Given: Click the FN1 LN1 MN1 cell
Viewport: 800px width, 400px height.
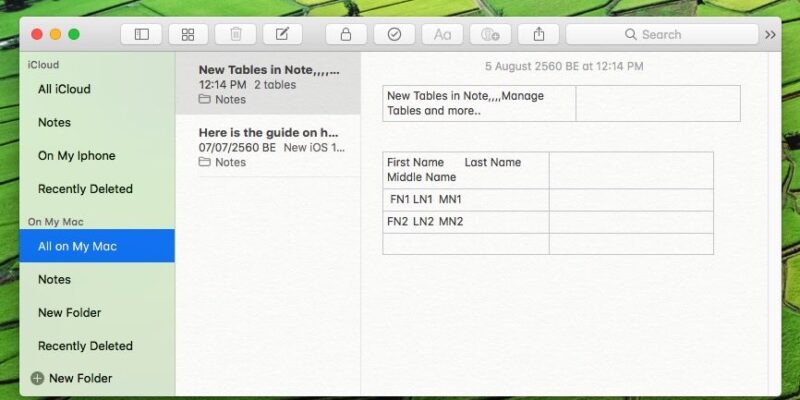Looking at the screenshot, I should pyautogui.click(x=466, y=199).
